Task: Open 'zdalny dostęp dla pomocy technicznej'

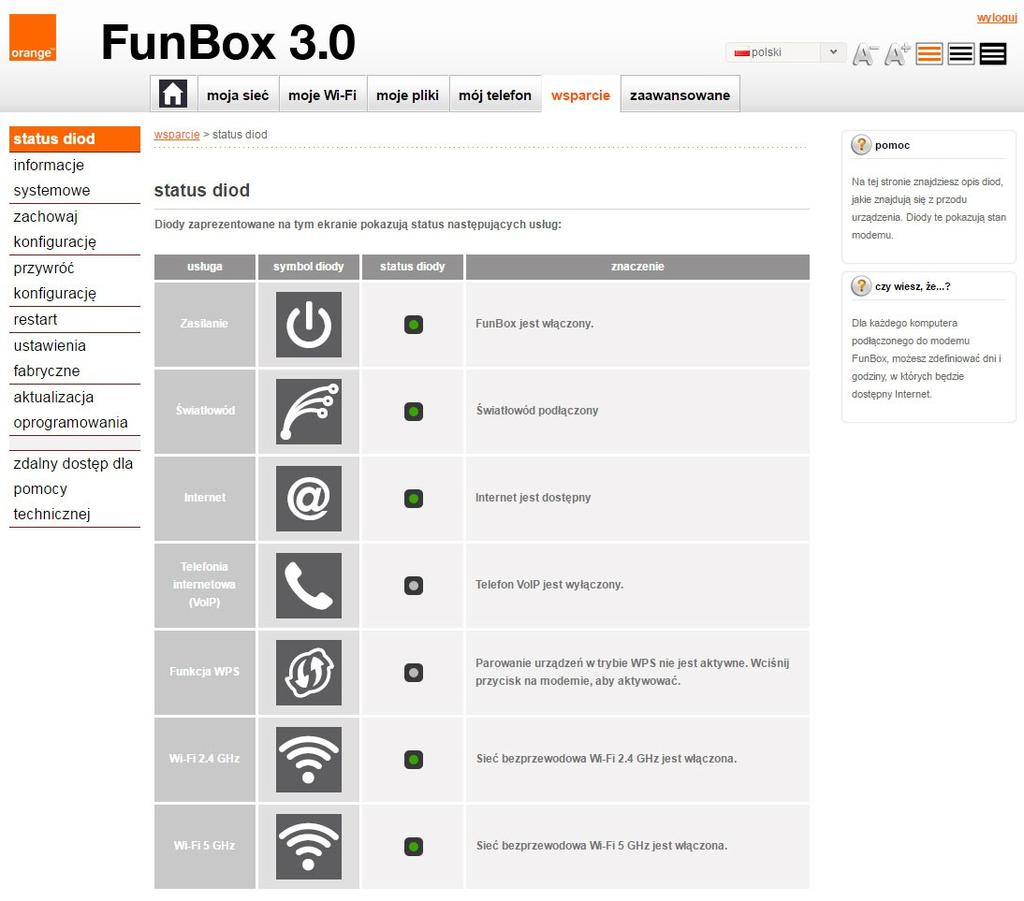Action: click(x=74, y=488)
